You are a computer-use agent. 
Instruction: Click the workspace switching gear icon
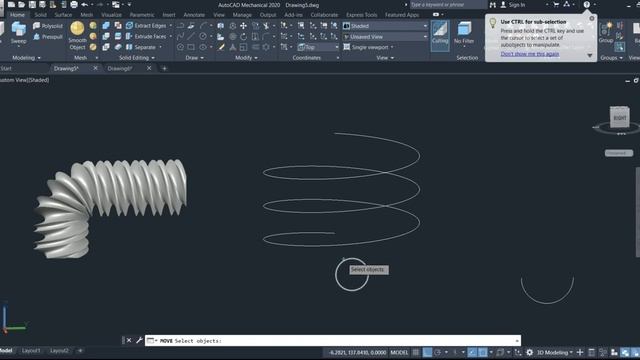(529, 352)
